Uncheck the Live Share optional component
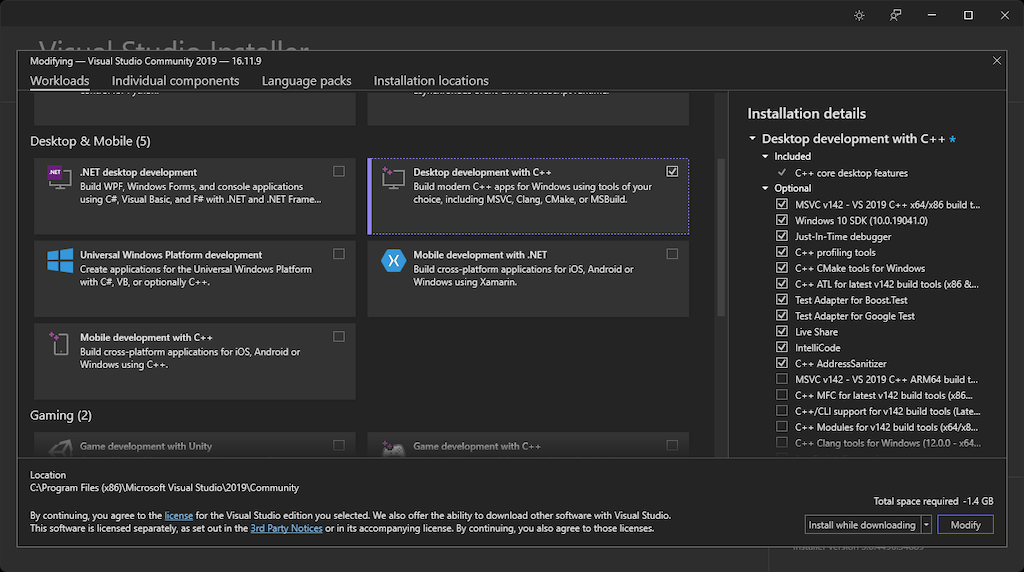This screenshot has width=1024, height=572. [x=782, y=332]
